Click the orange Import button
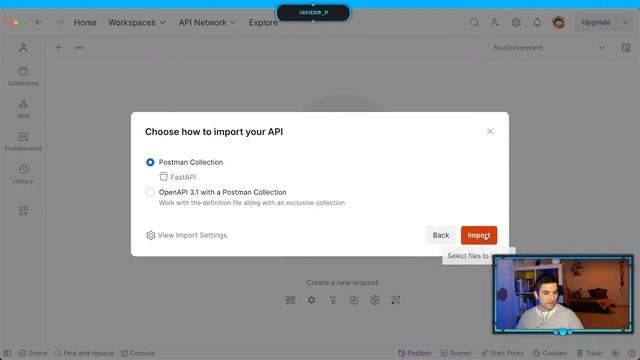This screenshot has height=360, width=640. tap(479, 235)
